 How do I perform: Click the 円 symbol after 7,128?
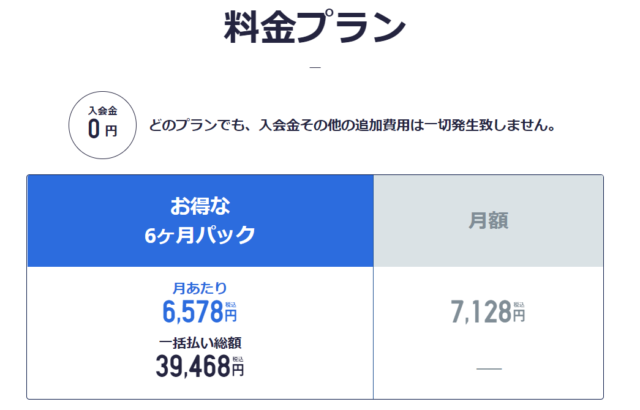[519, 316]
